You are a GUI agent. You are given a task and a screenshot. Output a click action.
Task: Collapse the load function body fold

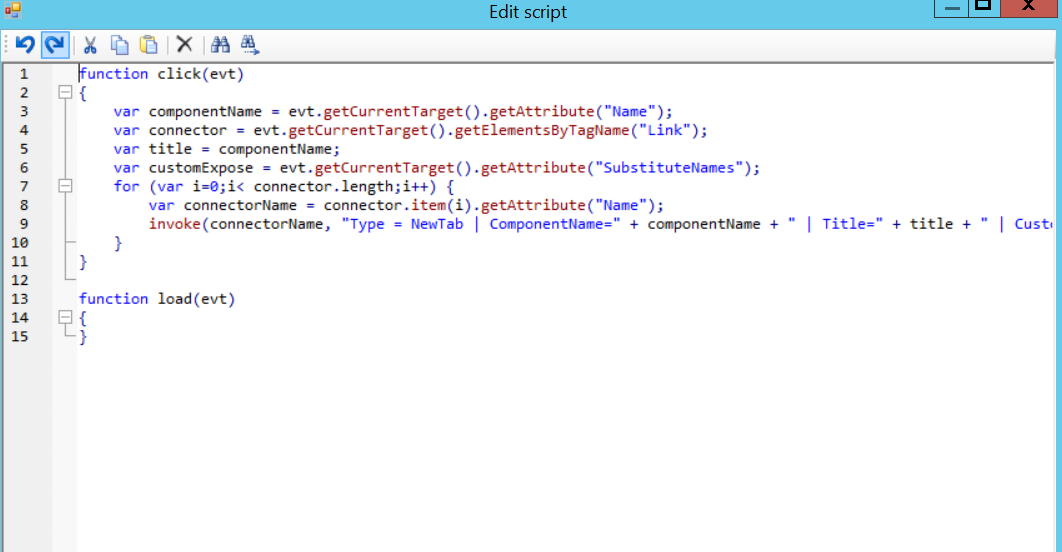[x=65, y=318]
